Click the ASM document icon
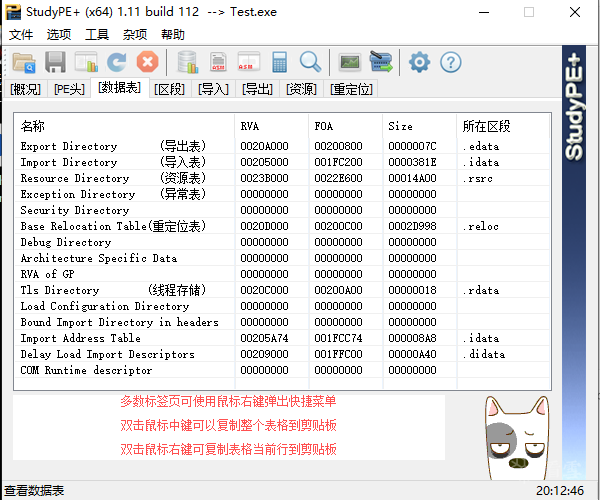This screenshot has height=500, width=600. coord(218,62)
